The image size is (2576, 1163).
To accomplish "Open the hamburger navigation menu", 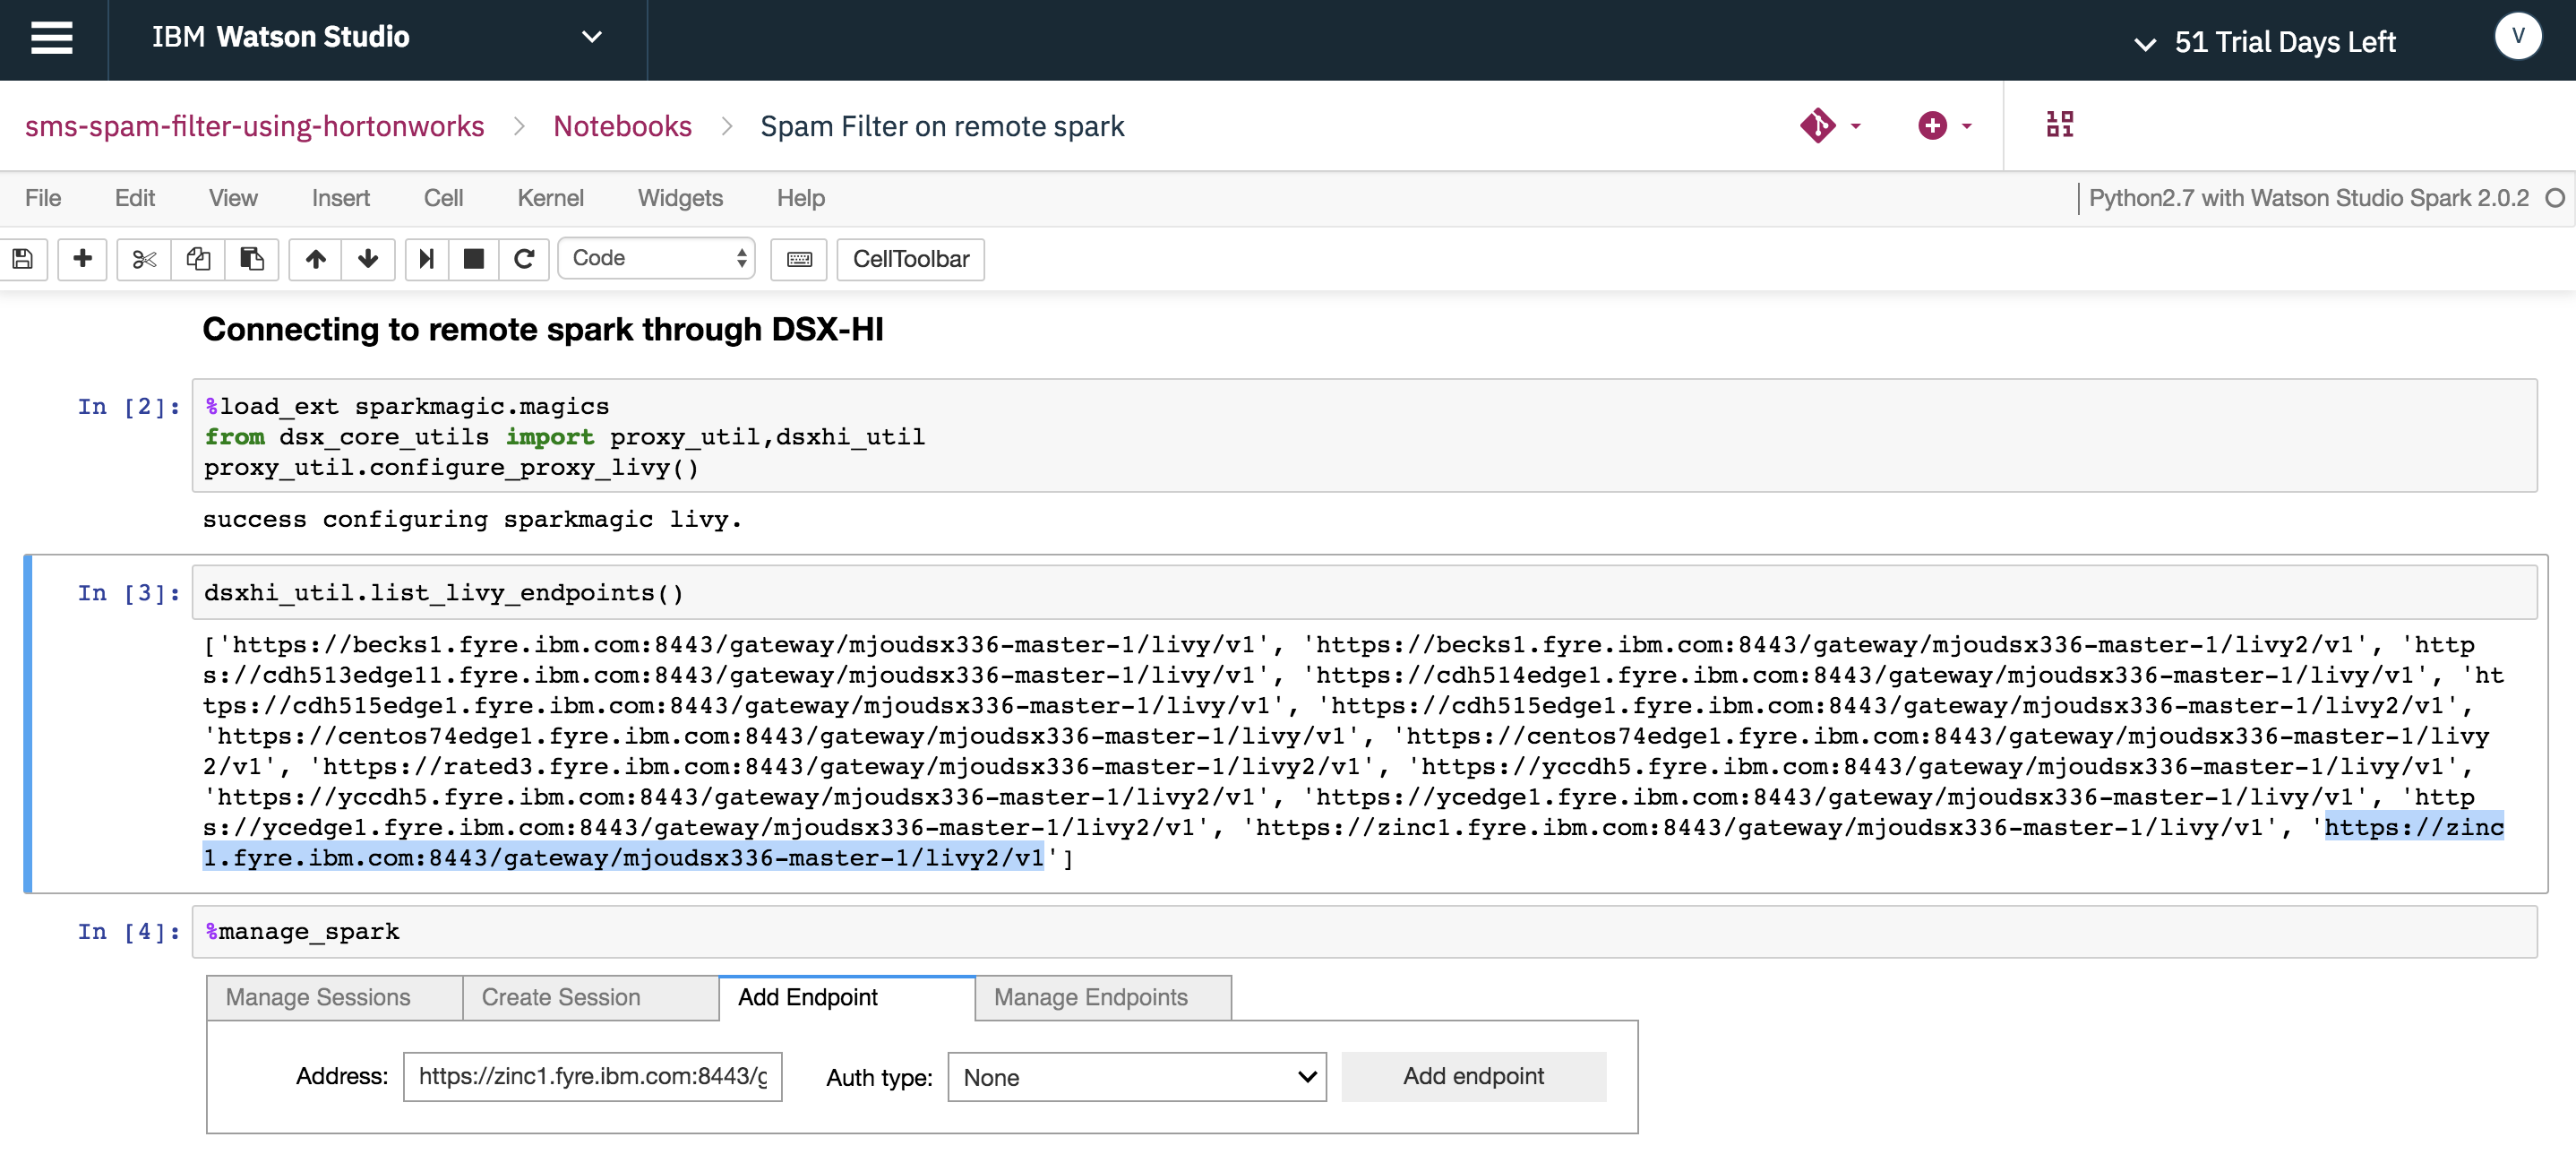I will [52, 38].
